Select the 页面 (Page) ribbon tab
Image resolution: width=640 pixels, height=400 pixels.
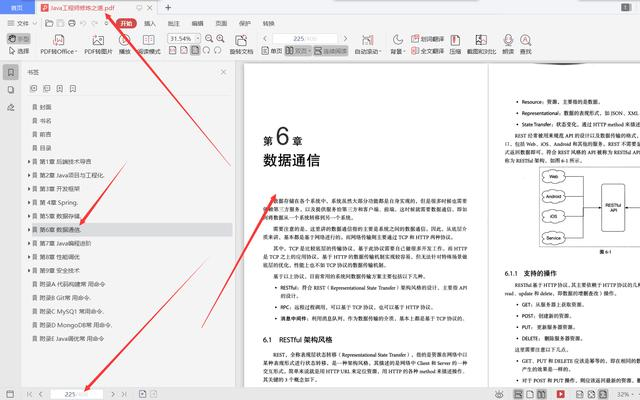click(x=221, y=23)
